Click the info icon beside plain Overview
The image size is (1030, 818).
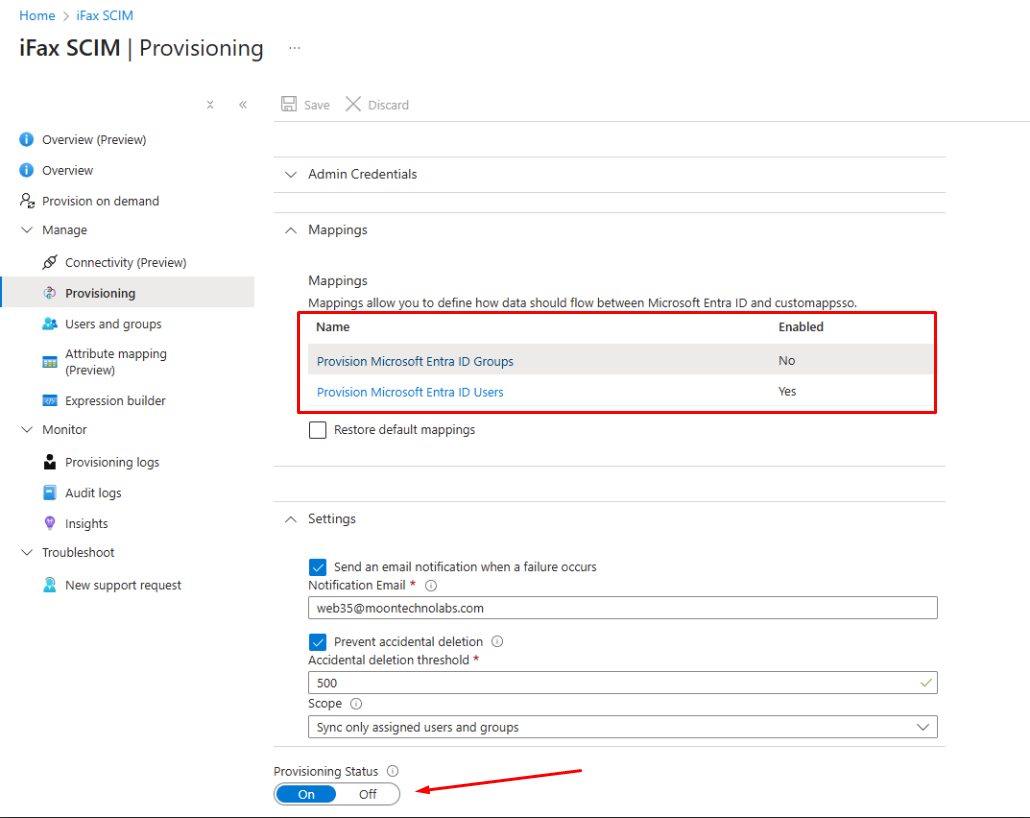(26, 170)
